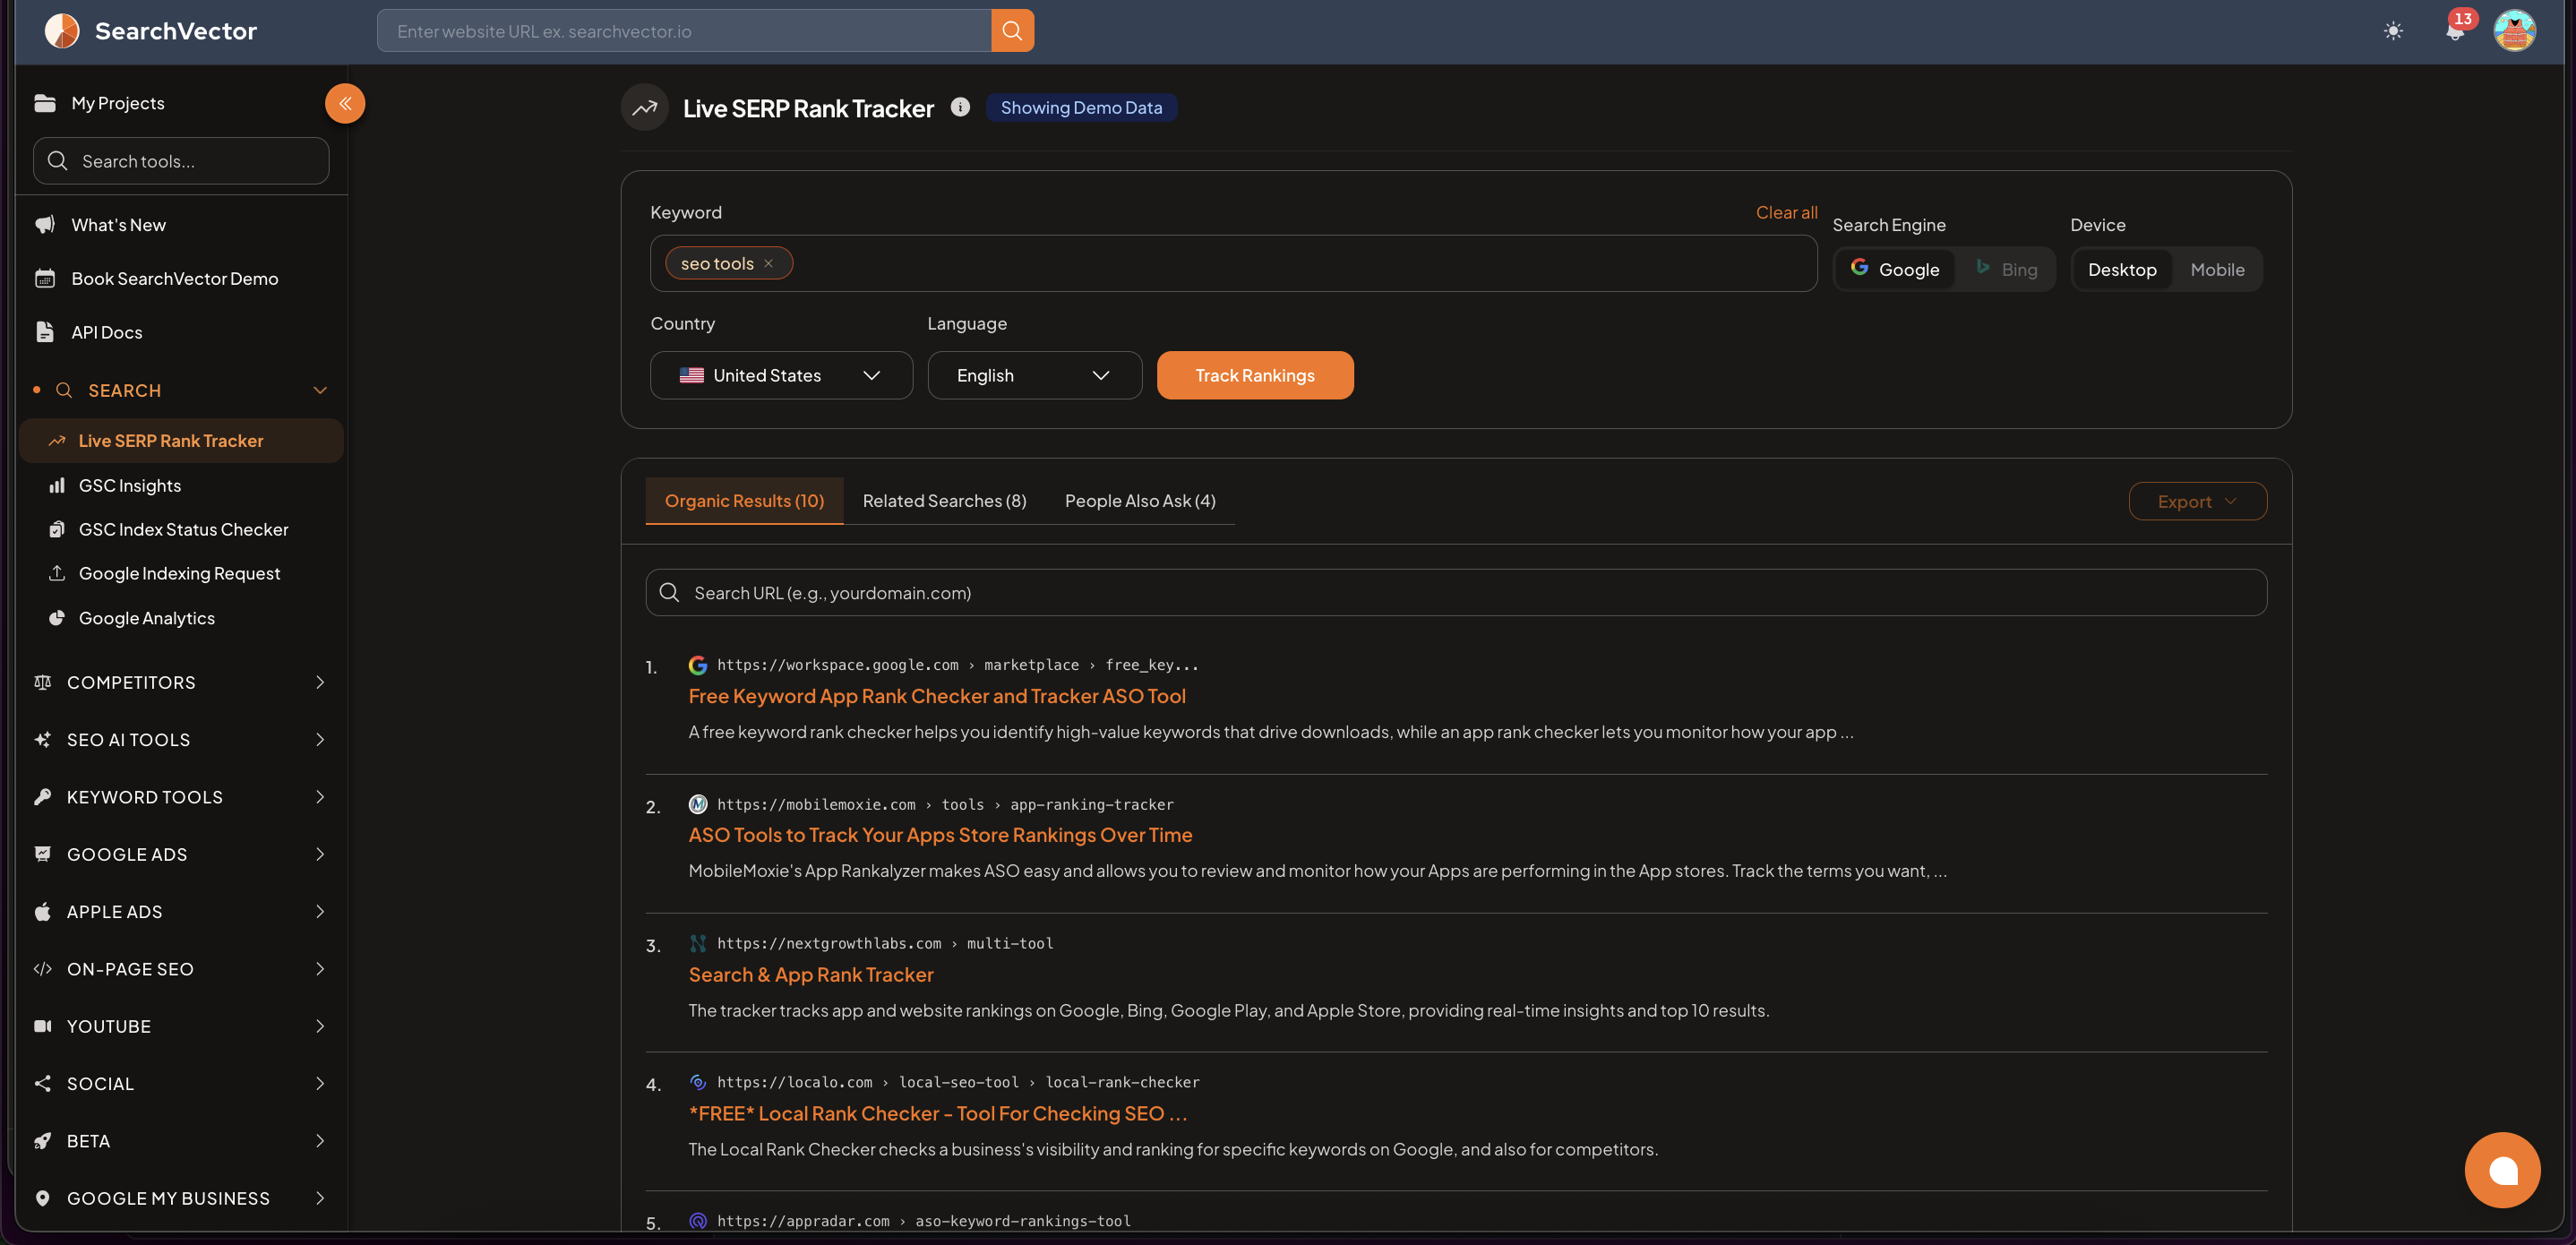Select Bing as search engine
The image size is (2576, 1245).
2006,269
